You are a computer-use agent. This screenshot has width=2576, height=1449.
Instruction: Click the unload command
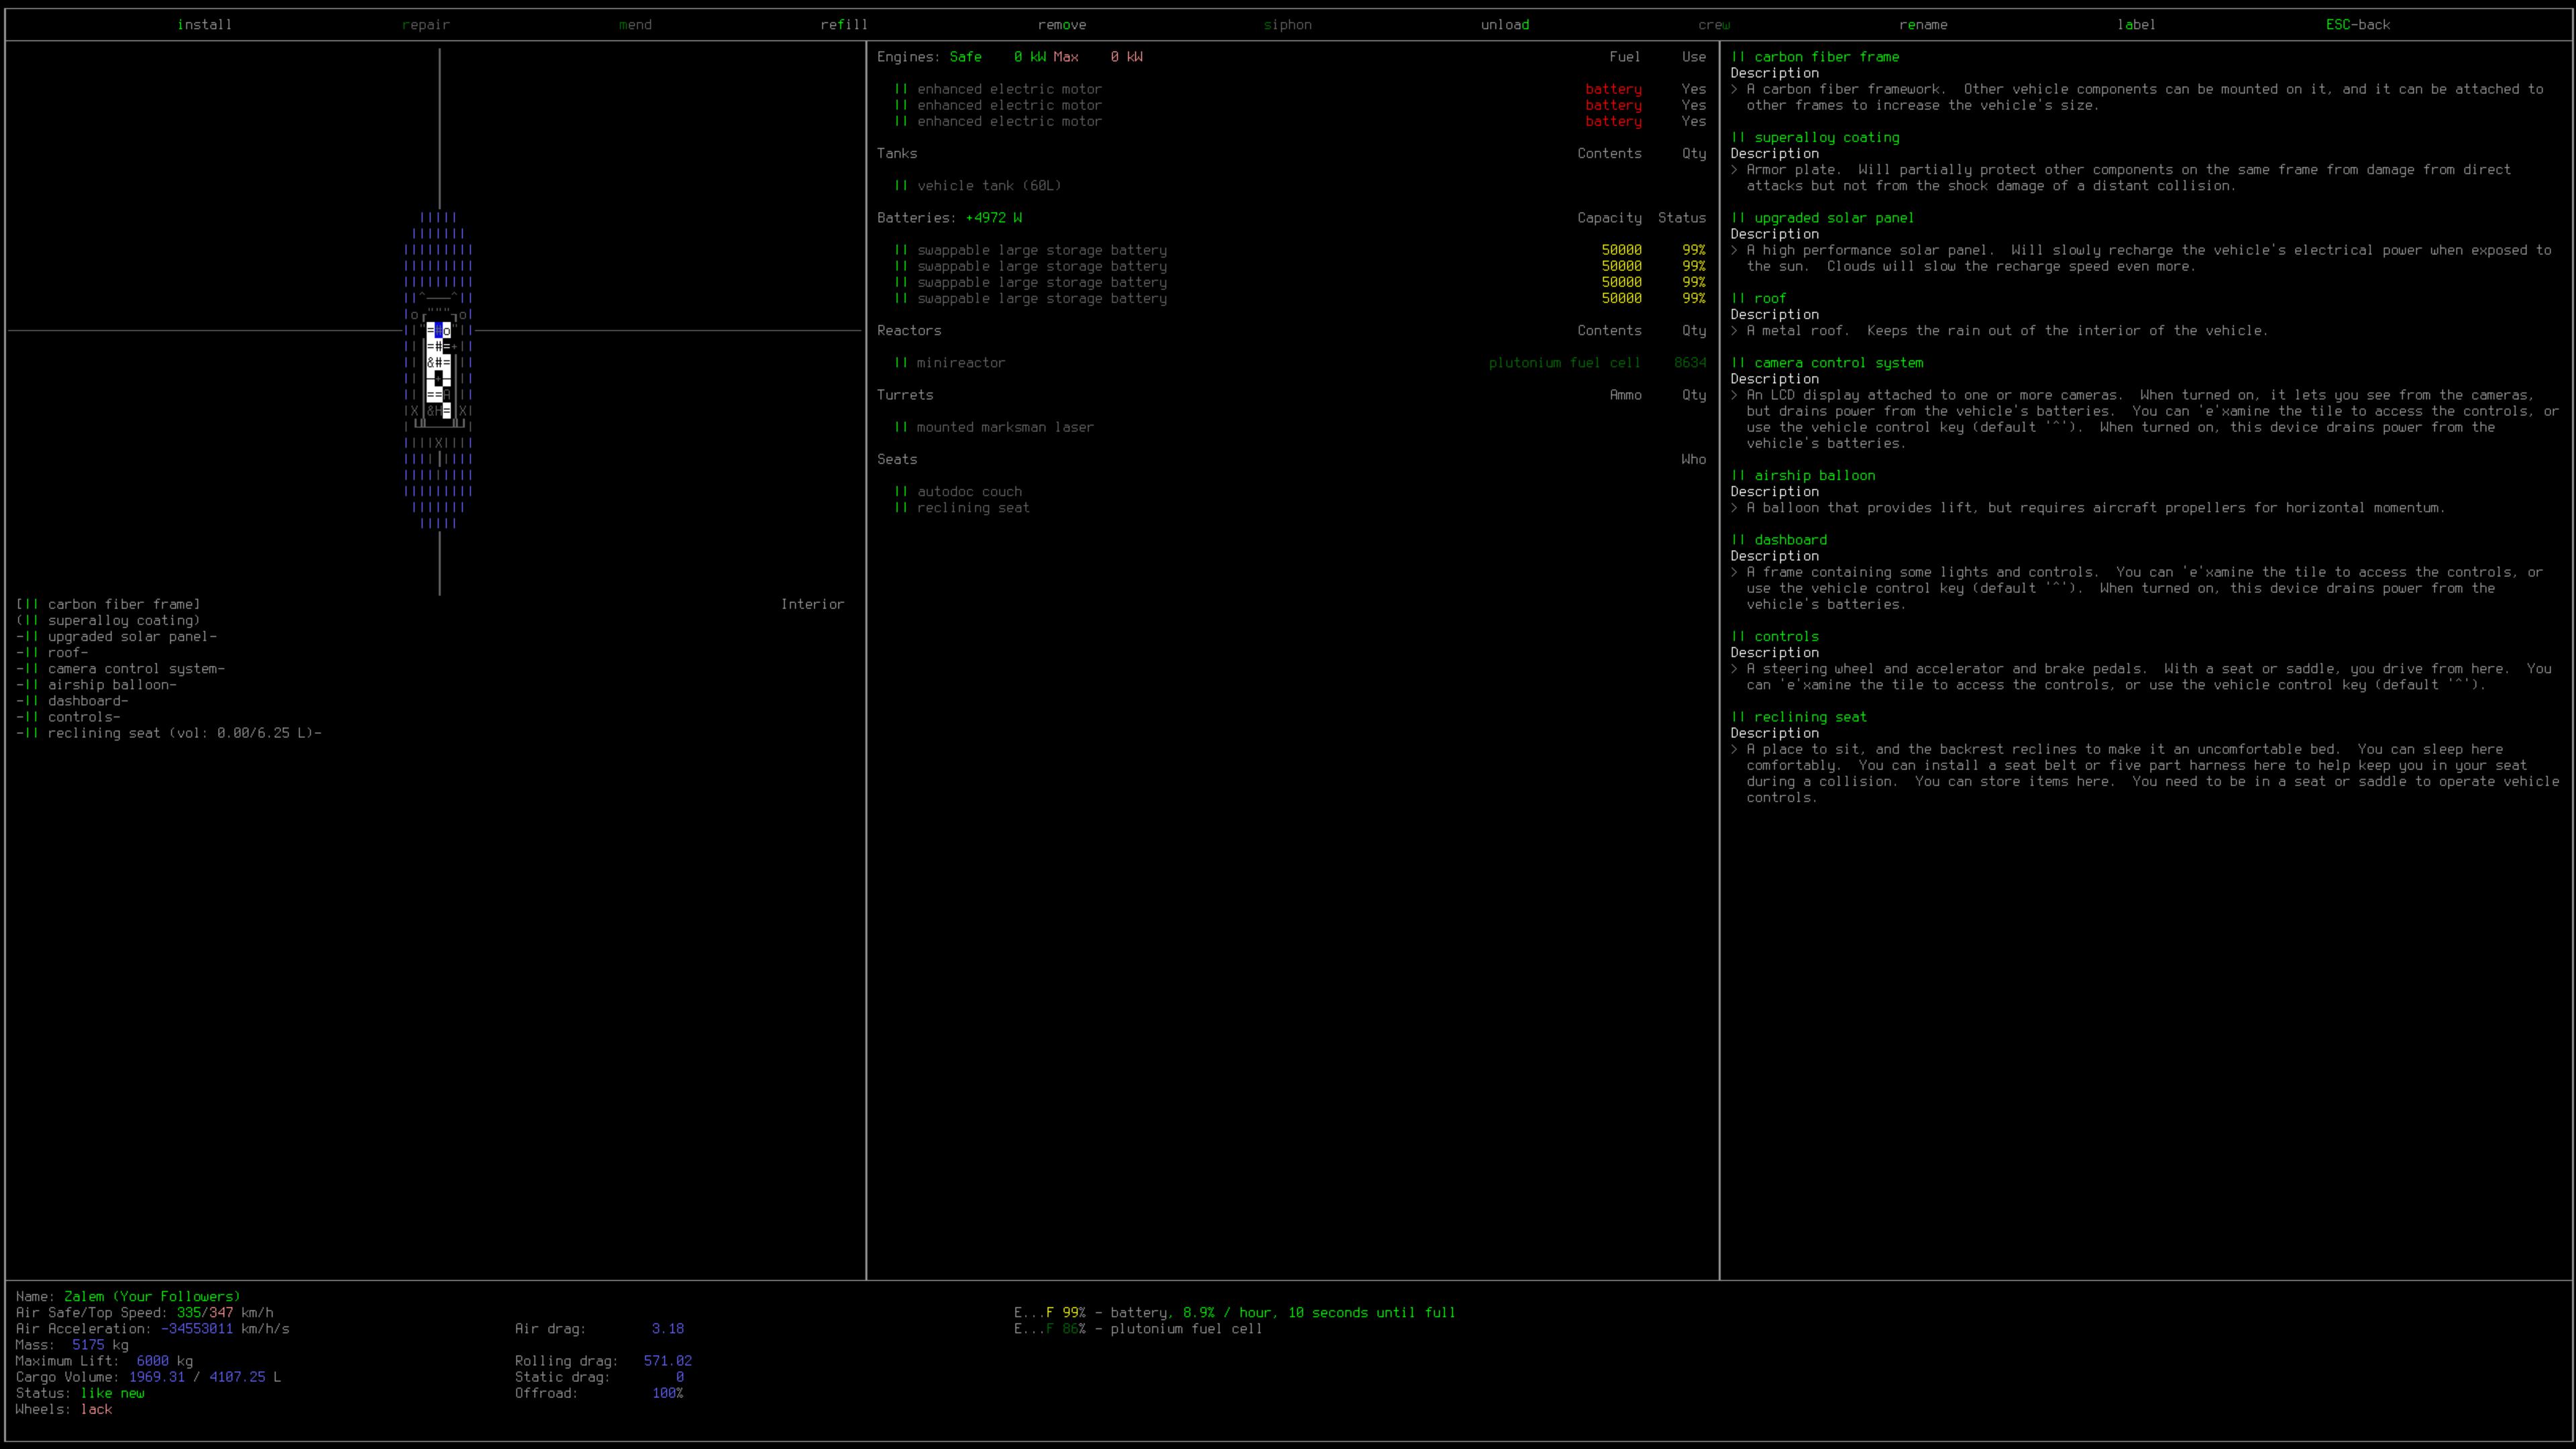point(1504,24)
